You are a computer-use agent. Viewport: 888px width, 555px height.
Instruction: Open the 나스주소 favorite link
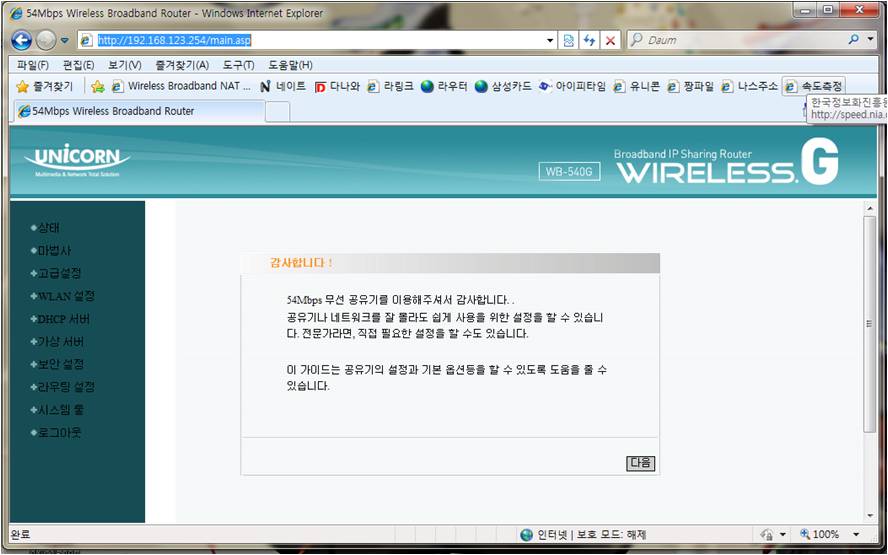[x=749, y=87]
